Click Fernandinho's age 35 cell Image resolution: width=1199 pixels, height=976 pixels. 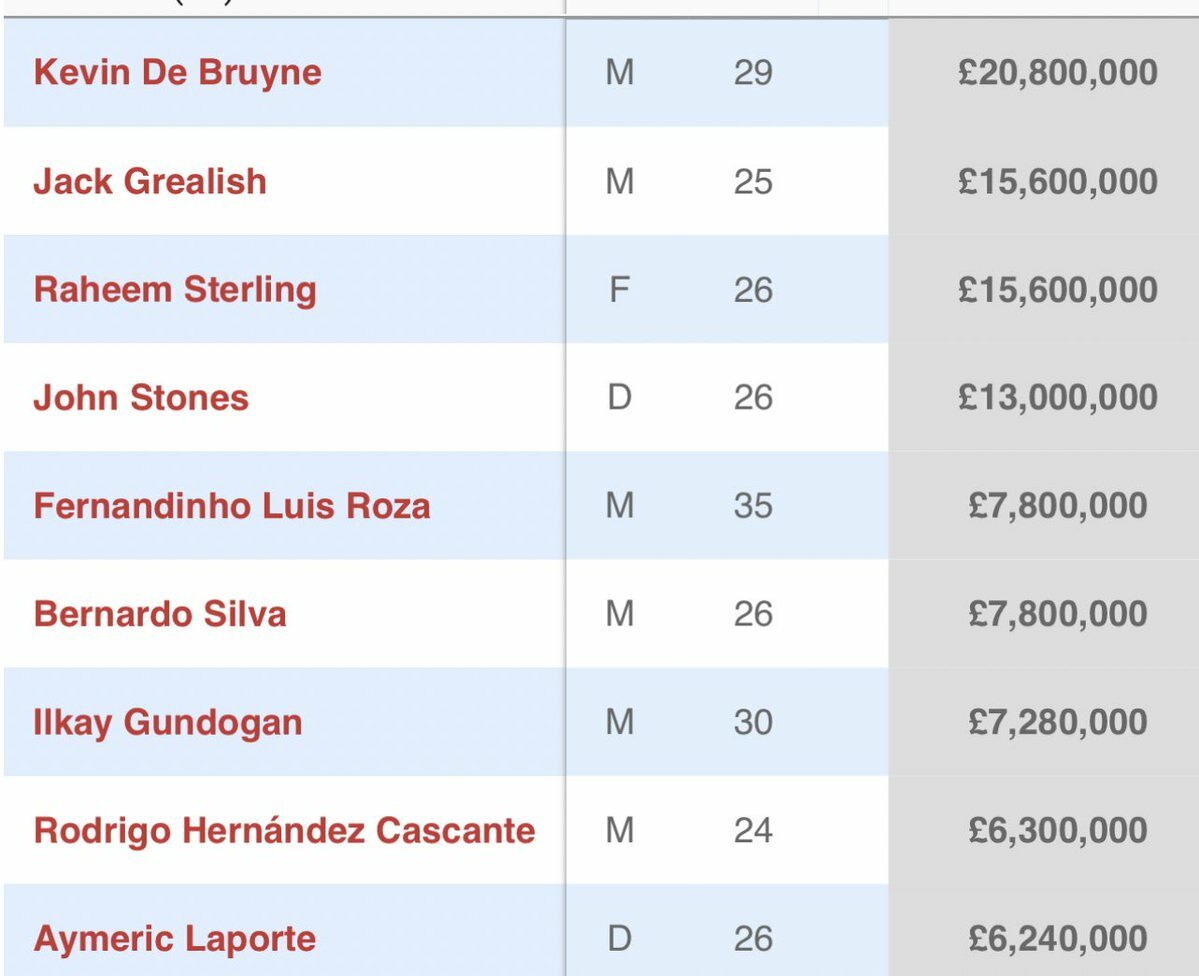tap(753, 506)
